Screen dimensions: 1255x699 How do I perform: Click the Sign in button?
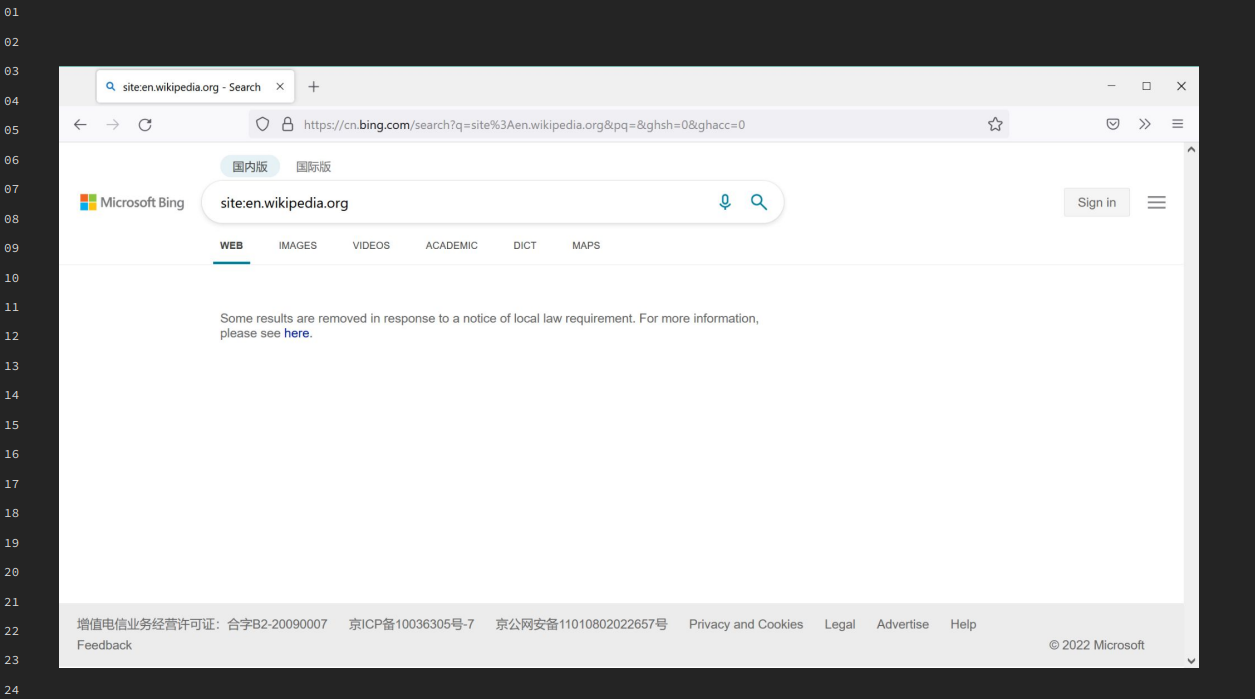1096,203
